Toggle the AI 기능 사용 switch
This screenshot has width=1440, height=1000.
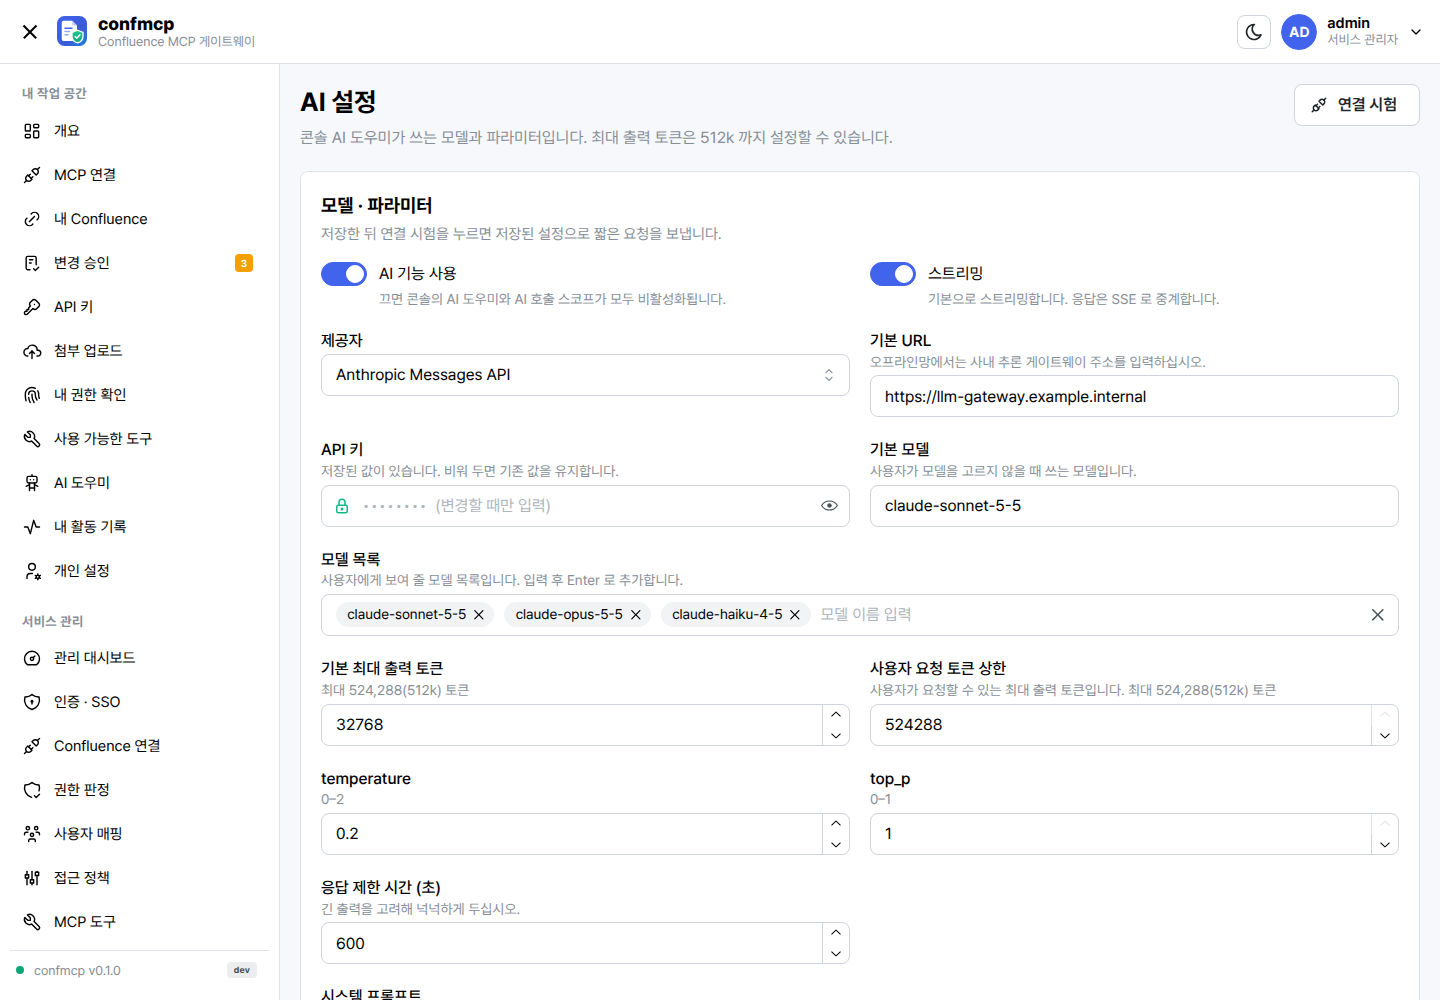[x=344, y=274]
